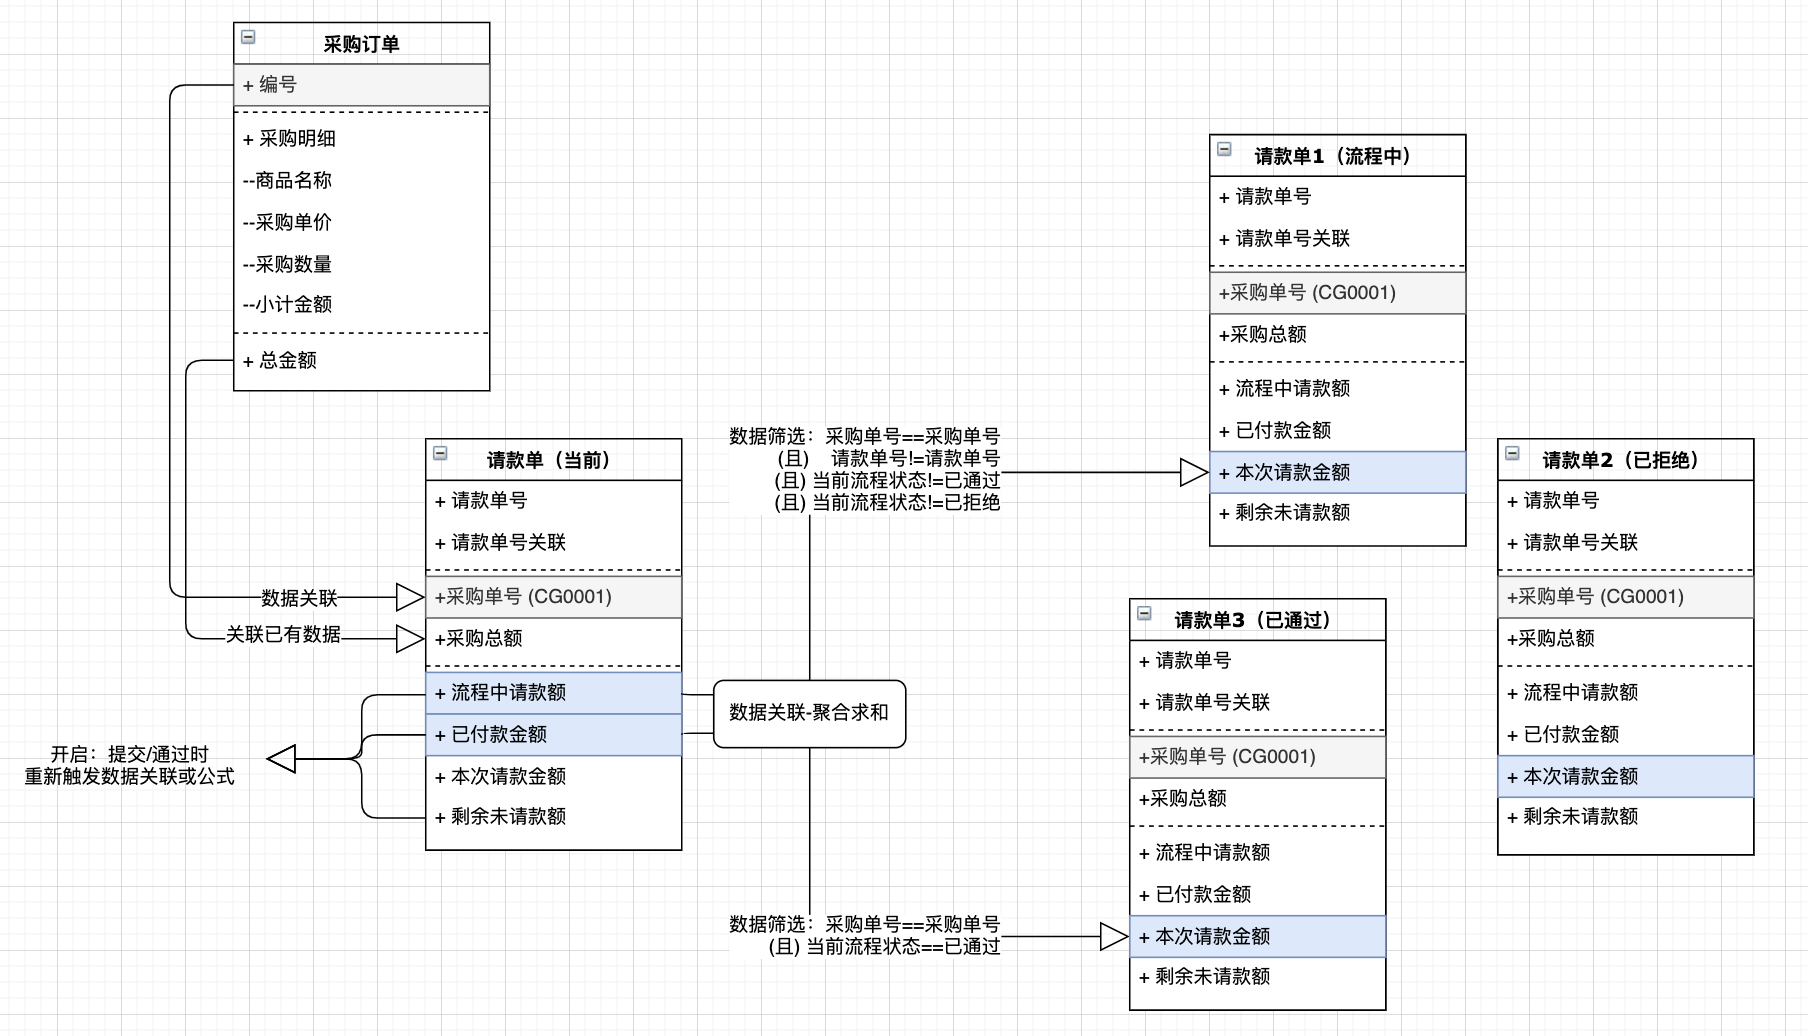This screenshot has height=1036, width=1808.
Task: Select 请款单号关联 in 请款单3
Action: pos(1258,703)
